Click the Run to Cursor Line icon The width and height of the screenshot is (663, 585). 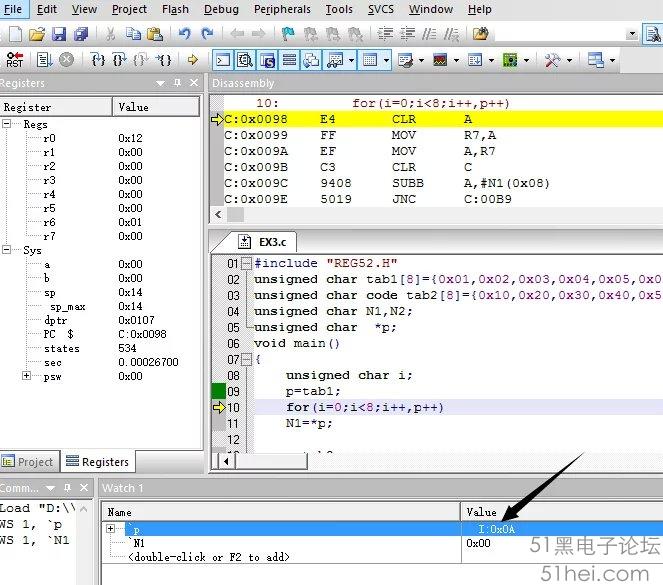[x=164, y=60]
